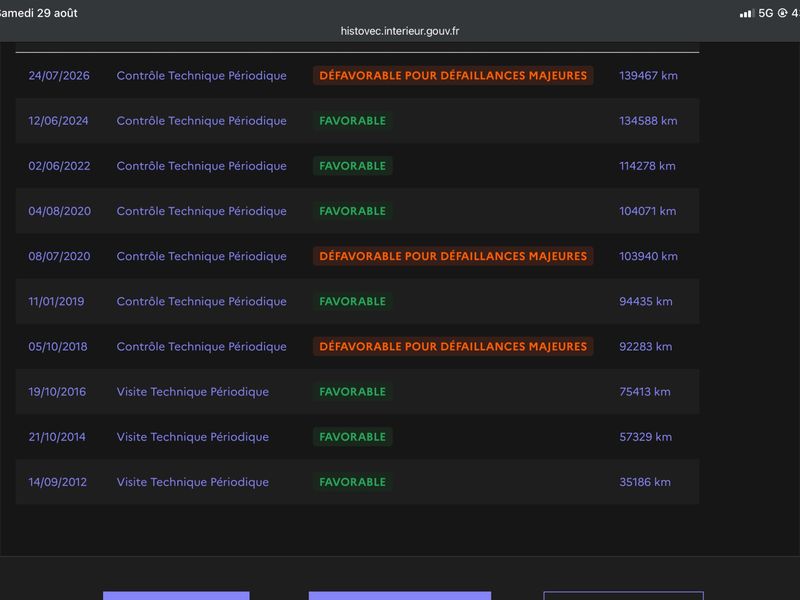Tap the histovec.interieur.gouv.fr address bar
The image size is (800, 600).
pyautogui.click(x=399, y=31)
